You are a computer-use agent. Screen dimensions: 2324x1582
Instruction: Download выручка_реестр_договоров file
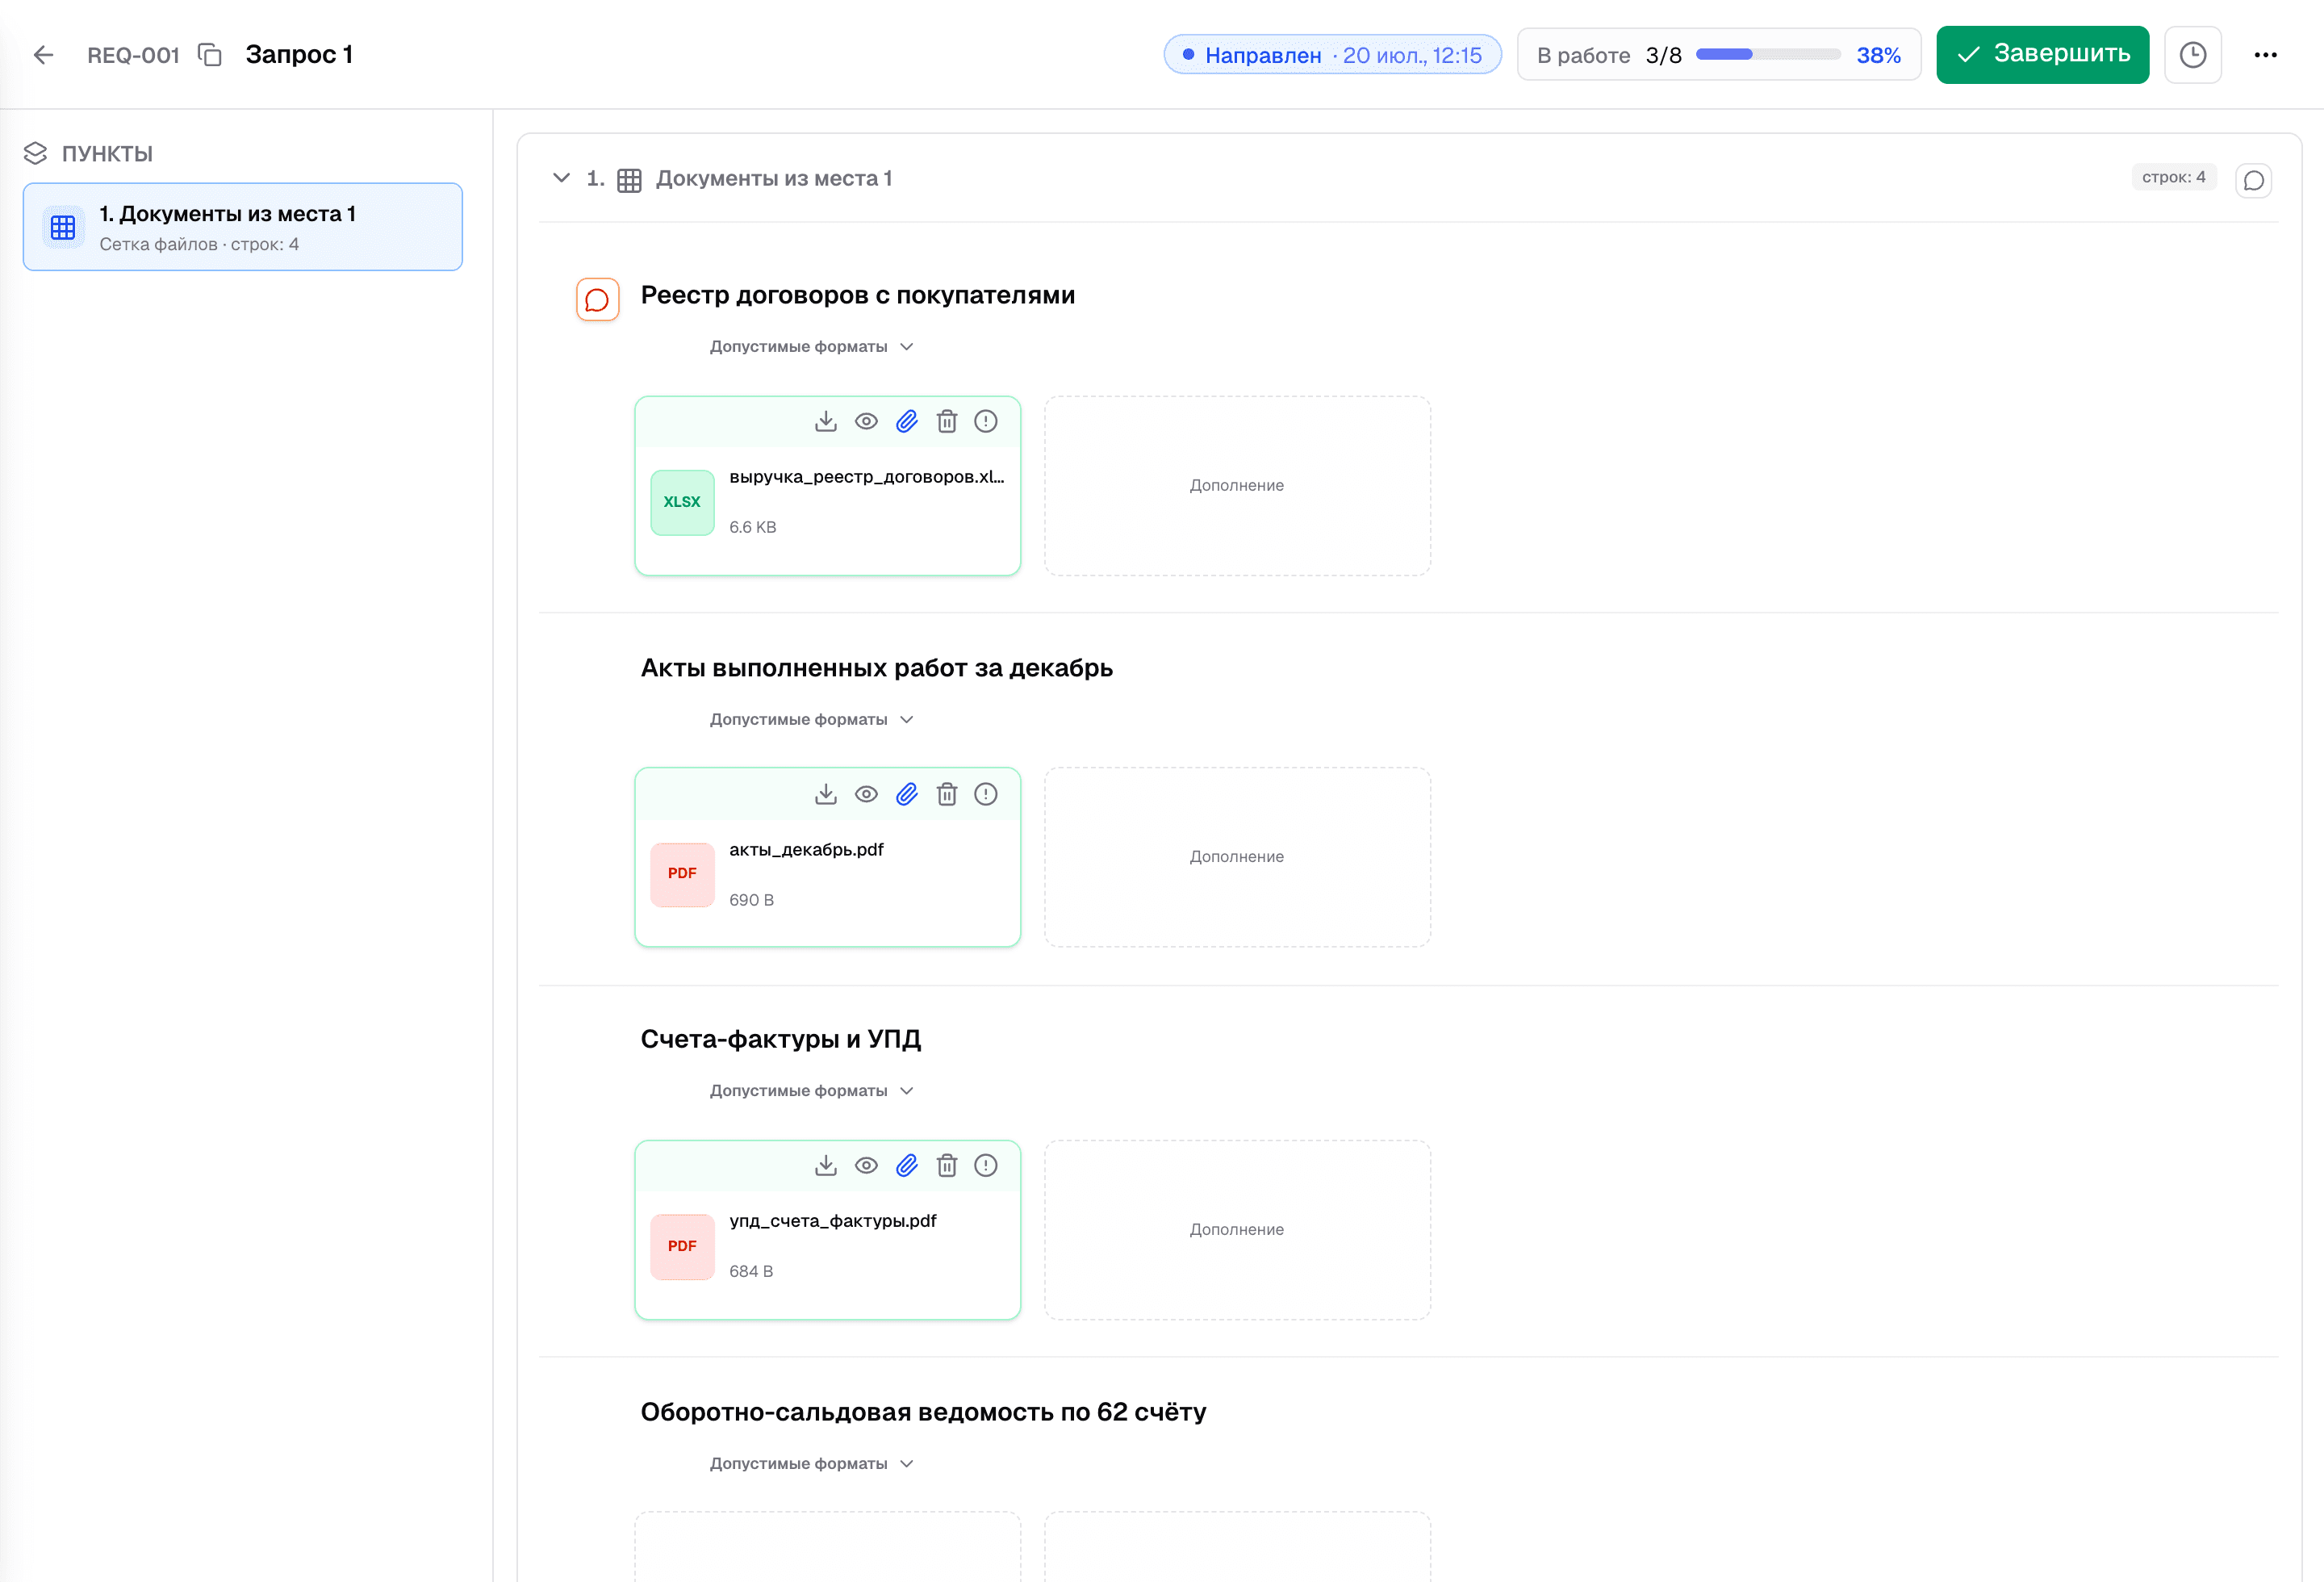[826, 421]
